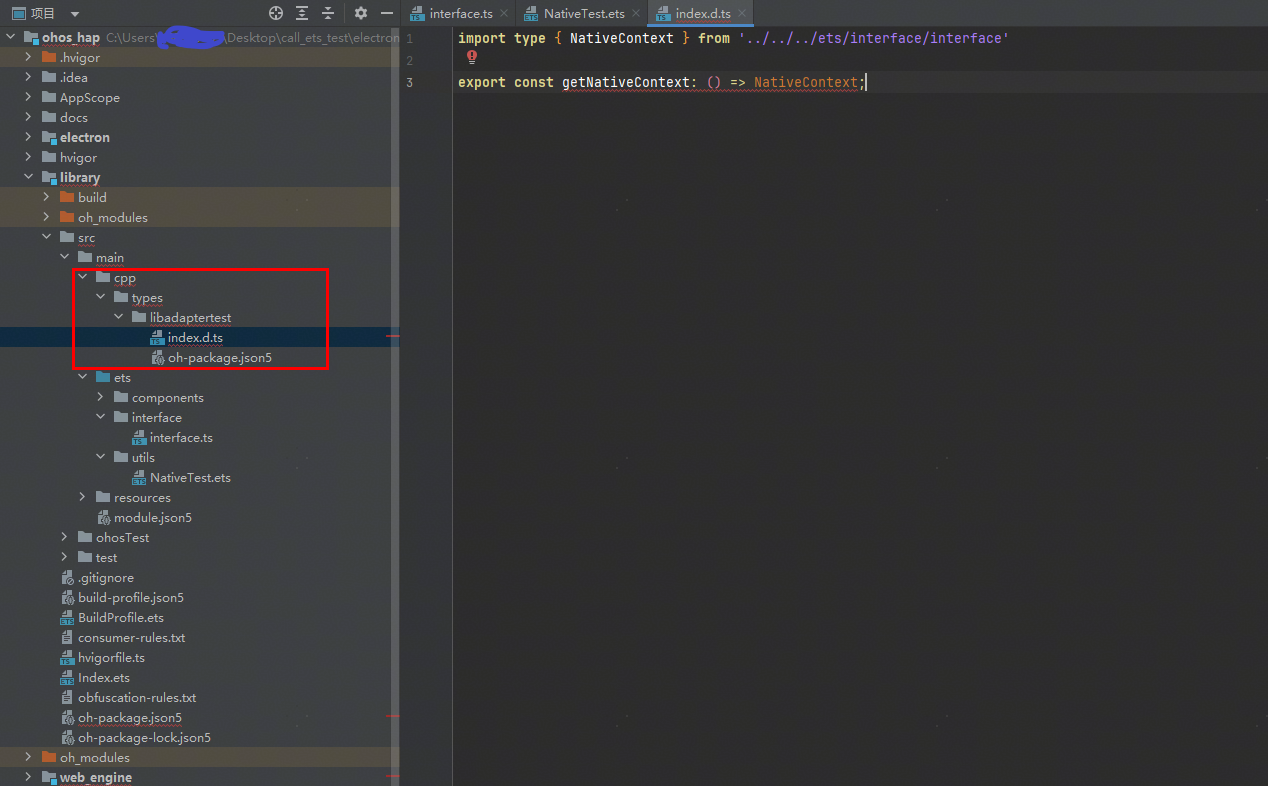Open Index.ets file
Screen dimensions: 1268x786
pos(104,678)
